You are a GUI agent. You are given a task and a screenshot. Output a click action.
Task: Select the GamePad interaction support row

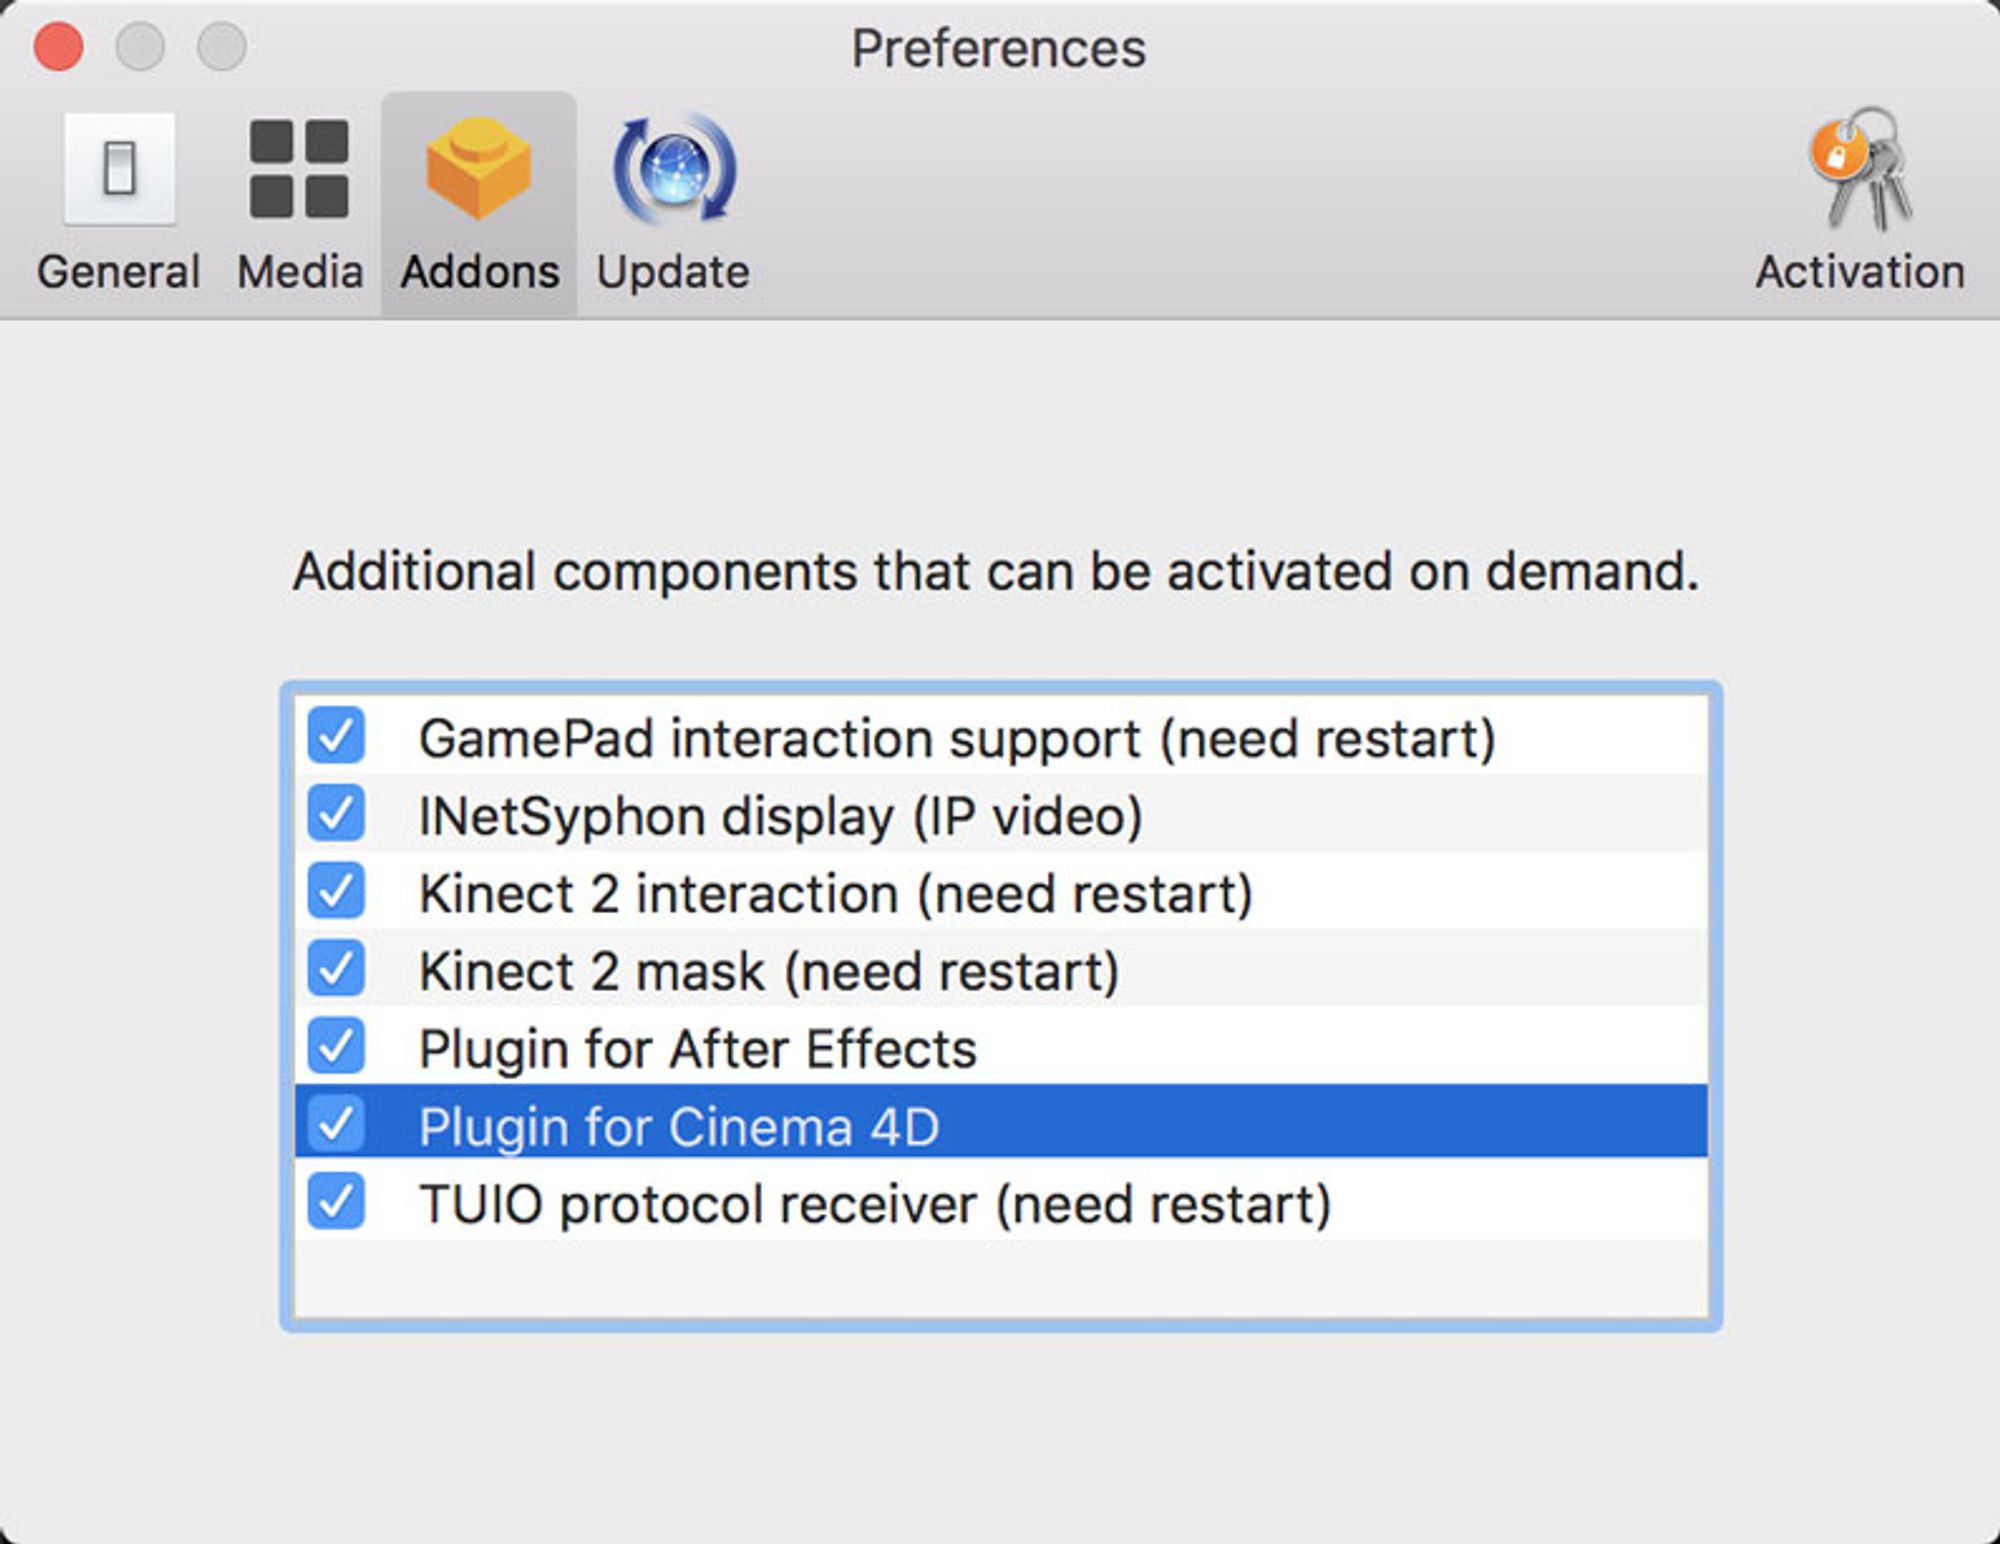(956, 738)
